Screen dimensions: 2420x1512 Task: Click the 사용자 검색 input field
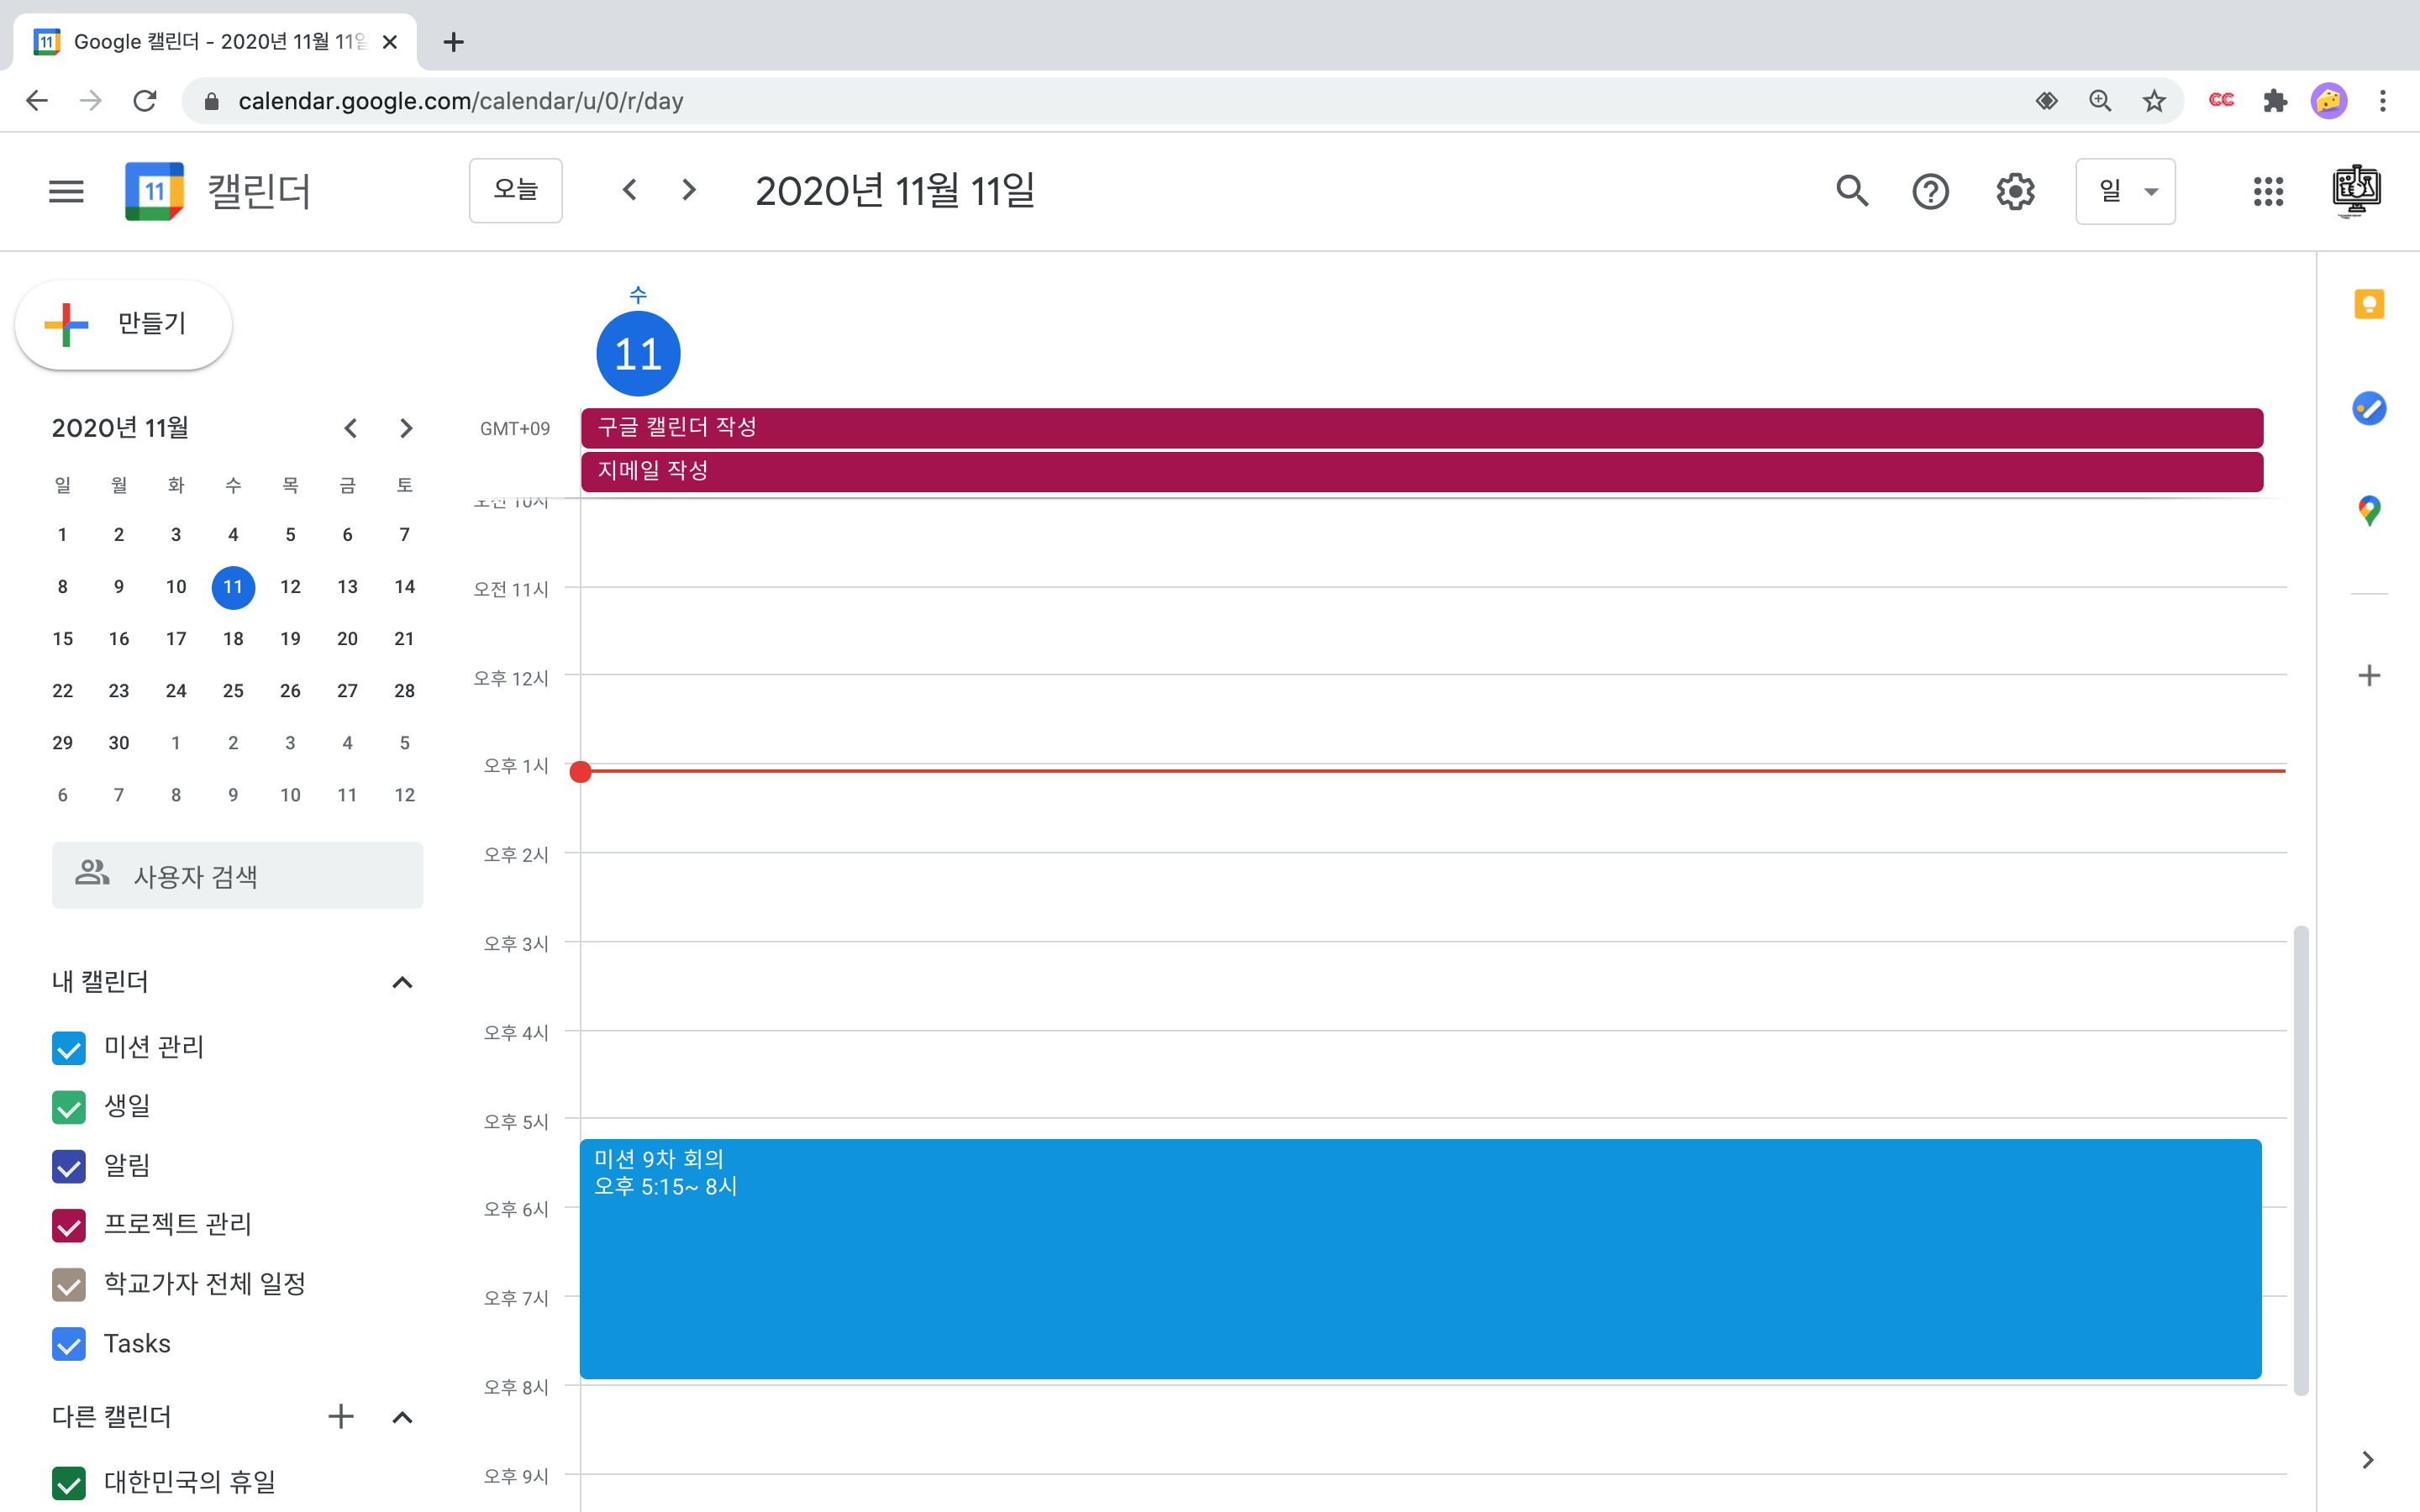238,876
